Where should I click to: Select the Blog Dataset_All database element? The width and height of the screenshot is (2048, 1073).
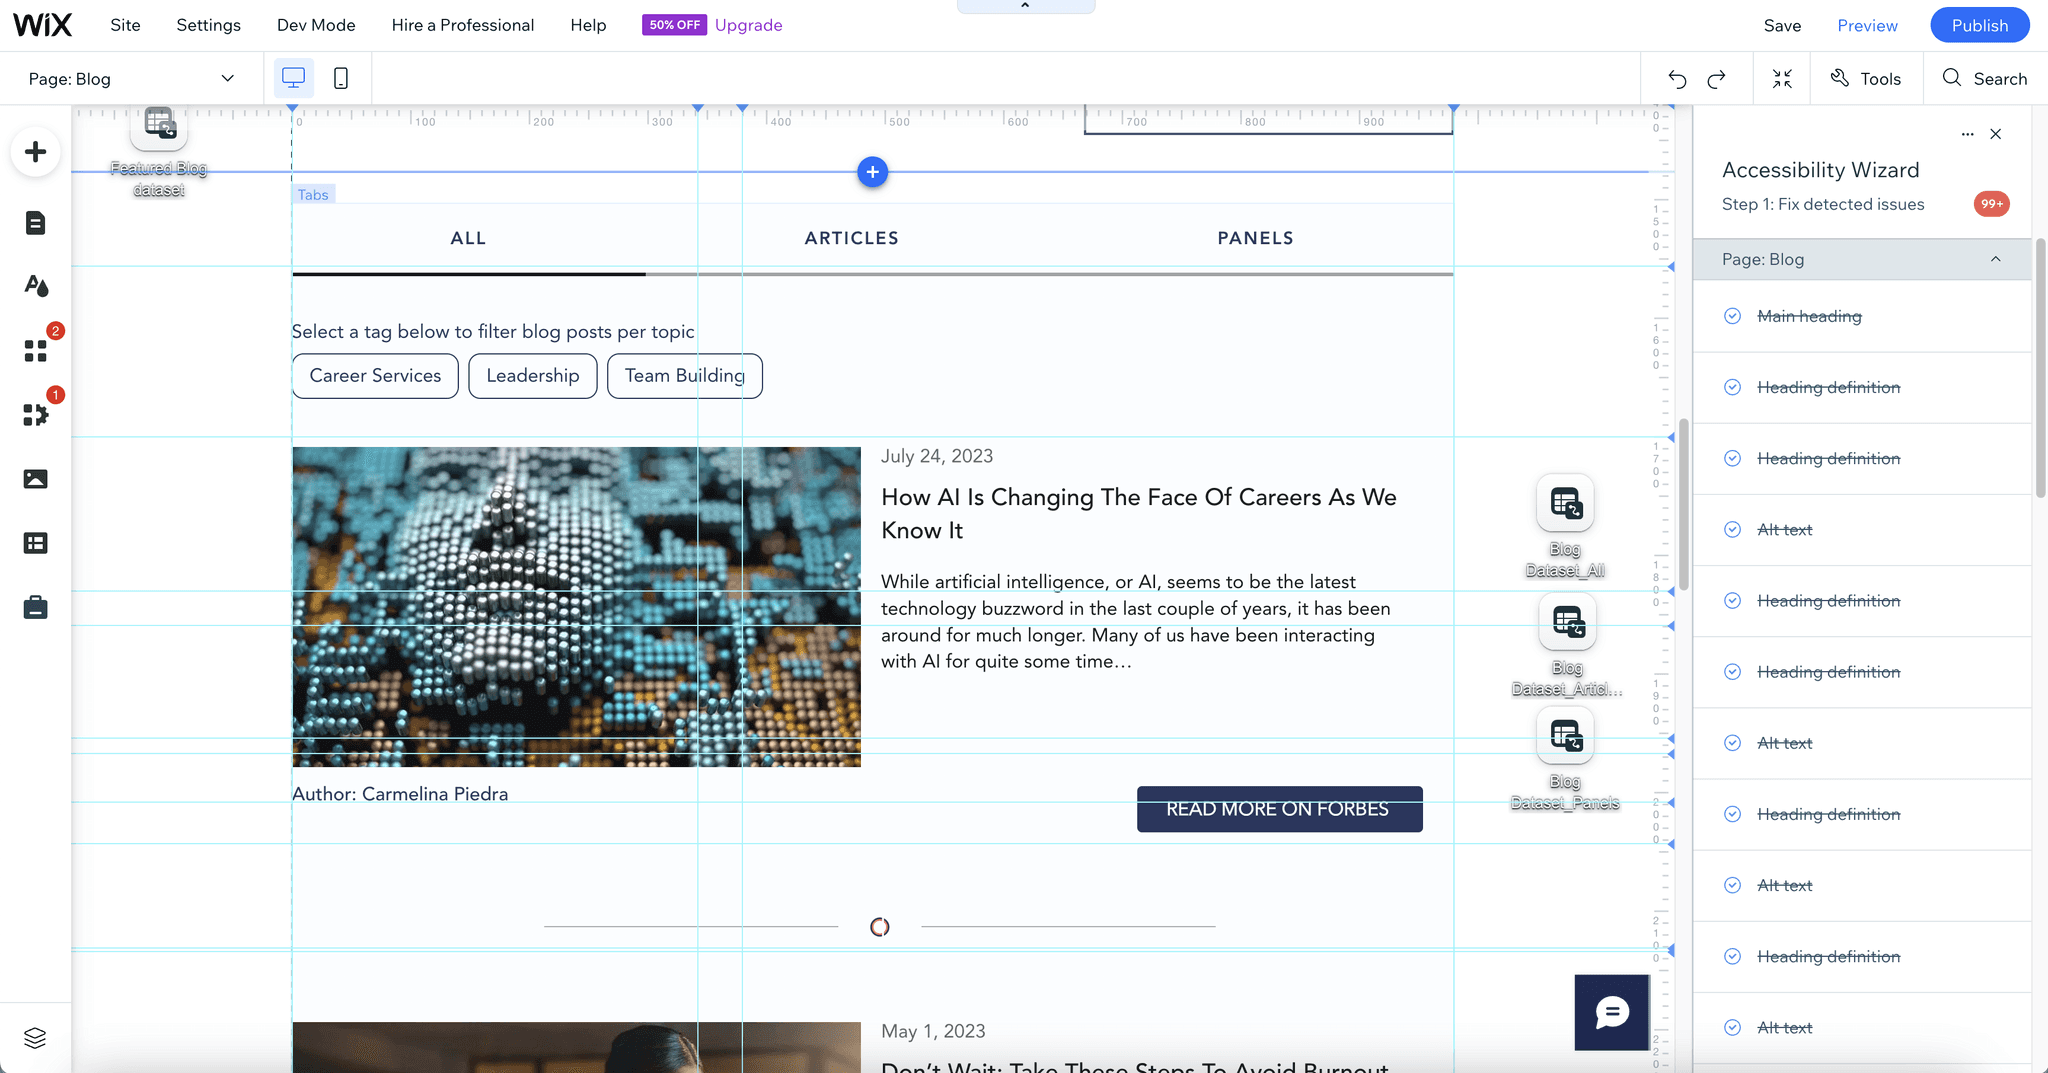(x=1565, y=503)
